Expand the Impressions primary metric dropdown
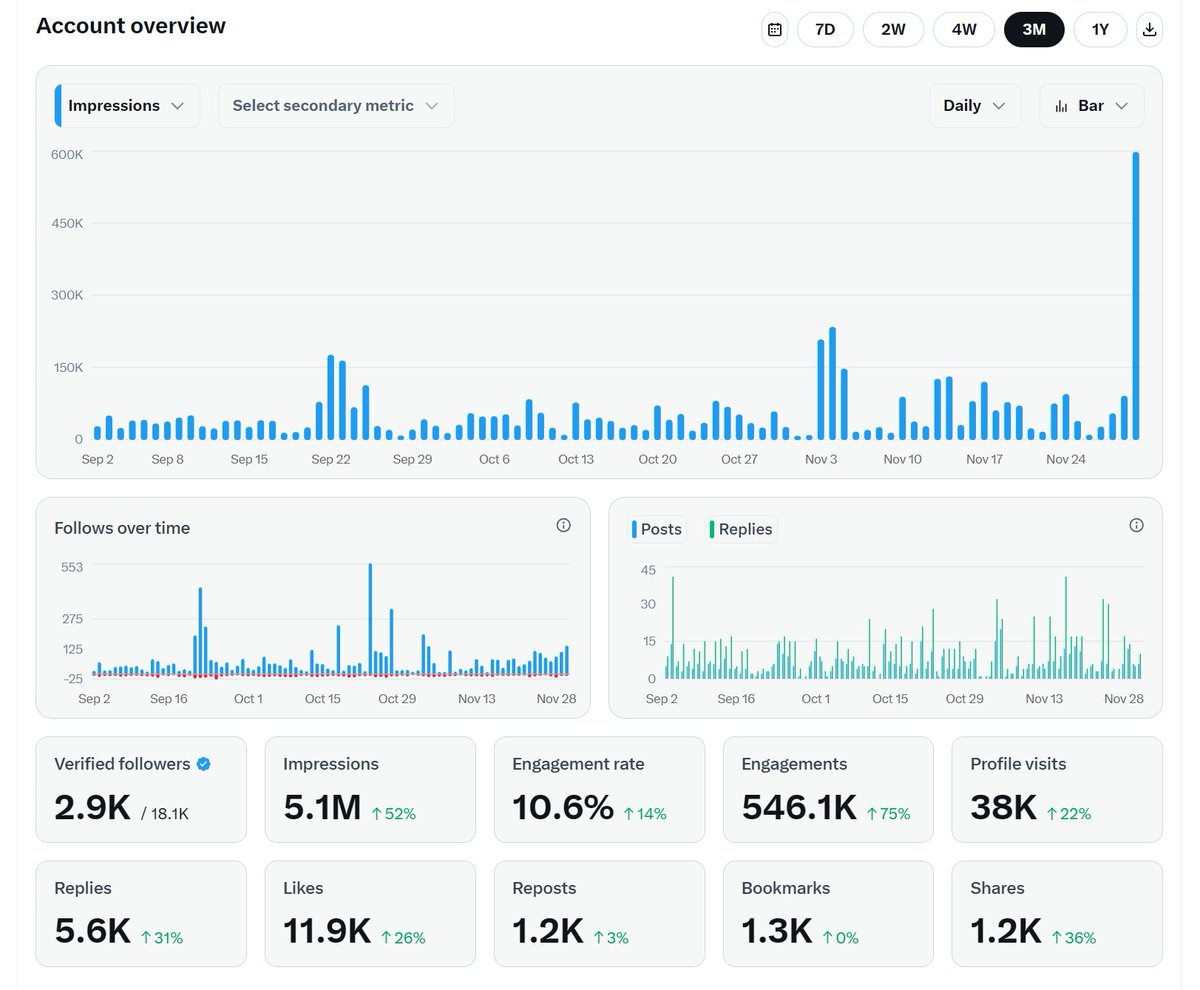The height and width of the screenshot is (990, 1200). pos(128,106)
